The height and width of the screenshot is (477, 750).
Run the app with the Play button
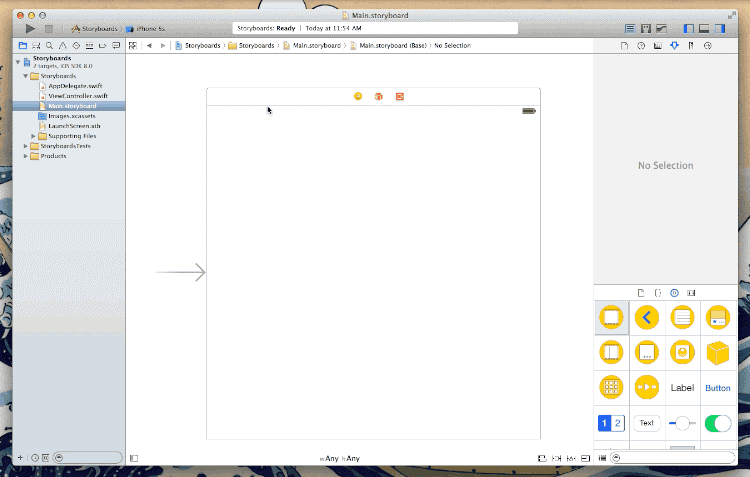tap(30, 29)
